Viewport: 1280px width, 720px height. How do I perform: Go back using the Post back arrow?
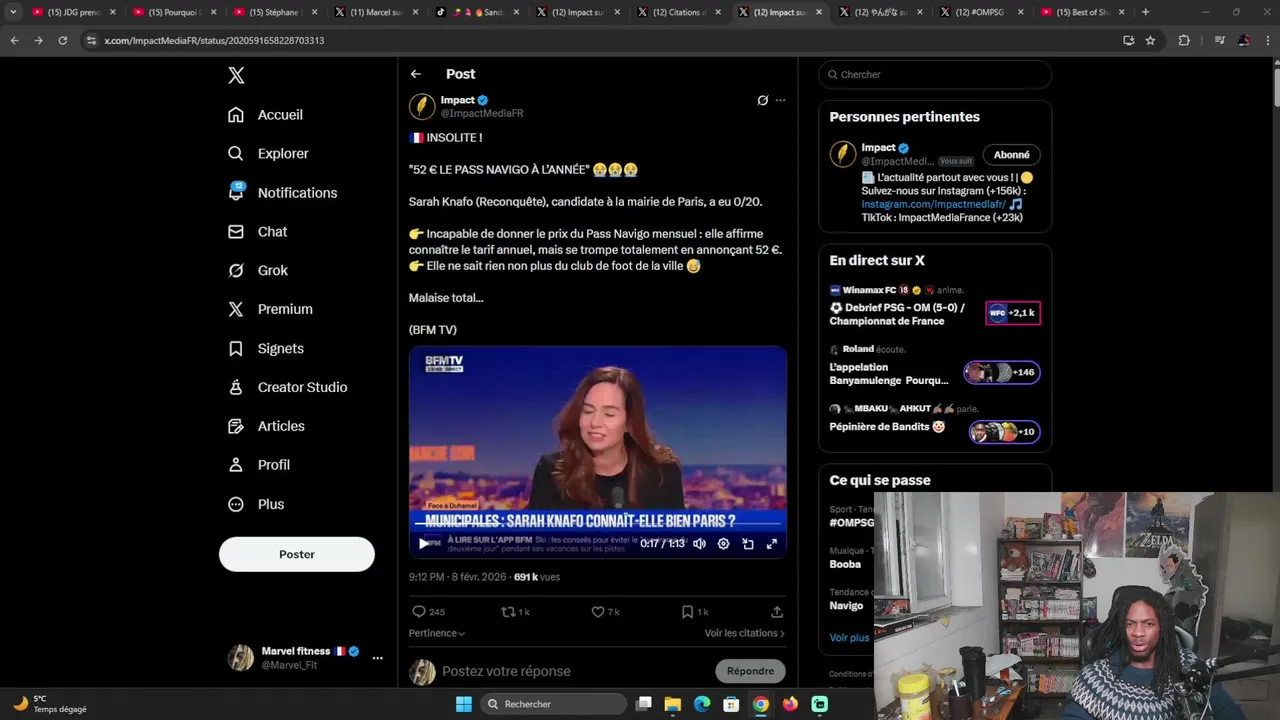[416, 74]
